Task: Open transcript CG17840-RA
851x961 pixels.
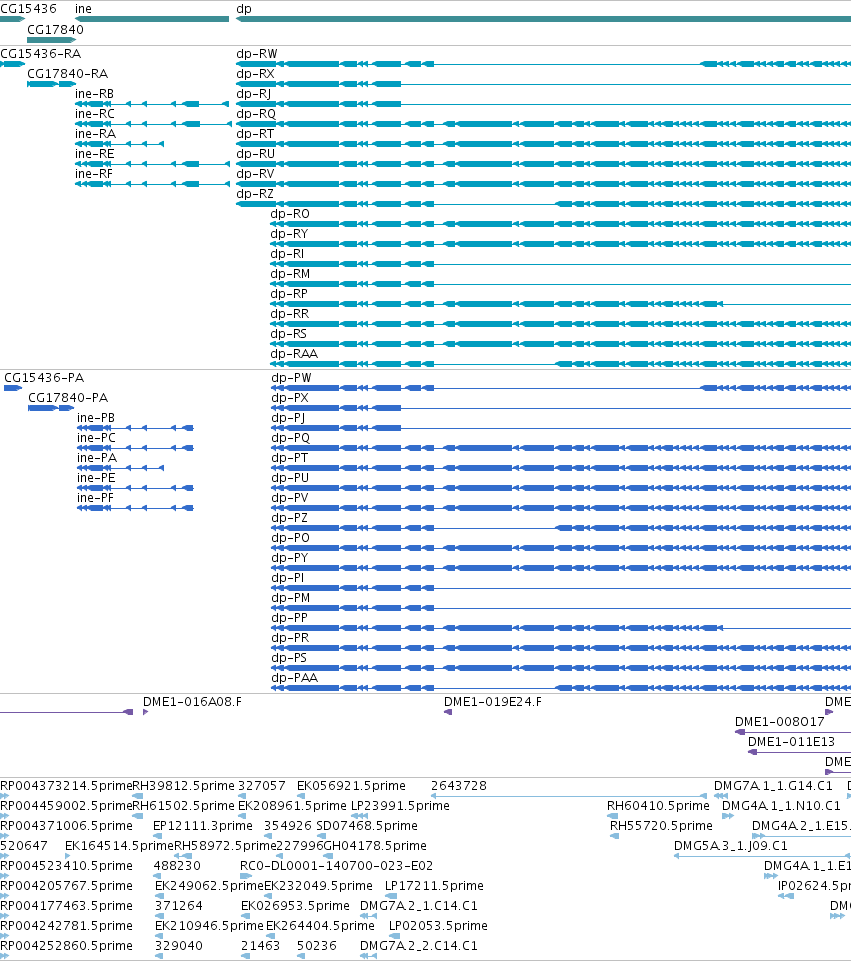Action: tap(67, 74)
